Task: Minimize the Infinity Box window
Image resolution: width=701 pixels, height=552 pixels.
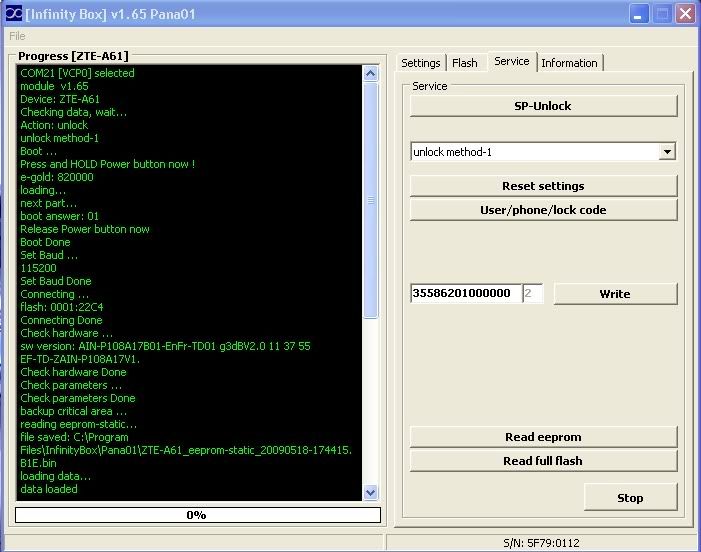Action: pyautogui.click(x=639, y=14)
